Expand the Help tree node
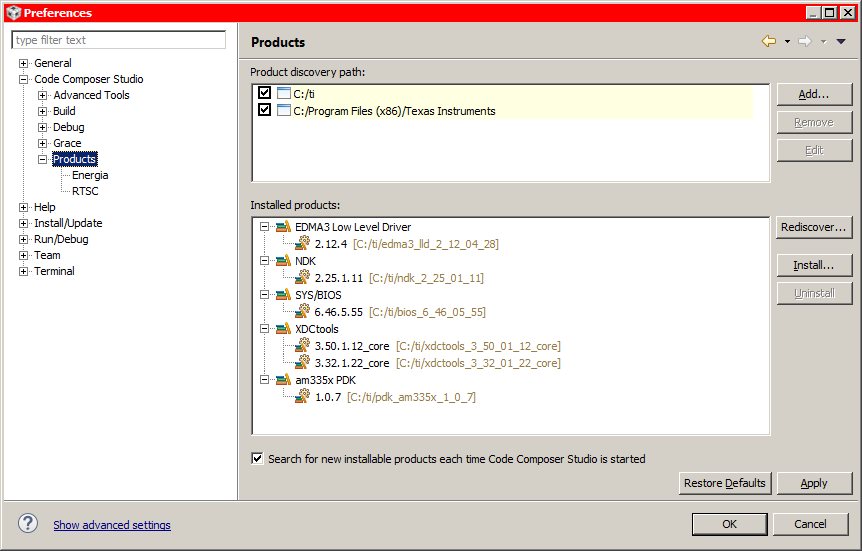 click(23, 207)
